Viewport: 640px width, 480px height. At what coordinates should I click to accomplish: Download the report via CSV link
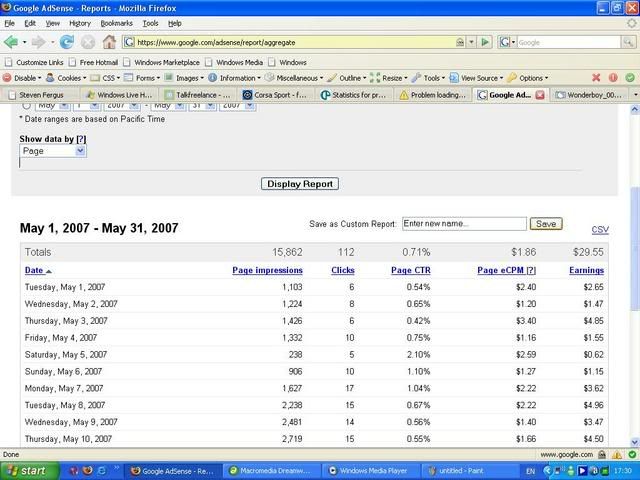point(600,230)
